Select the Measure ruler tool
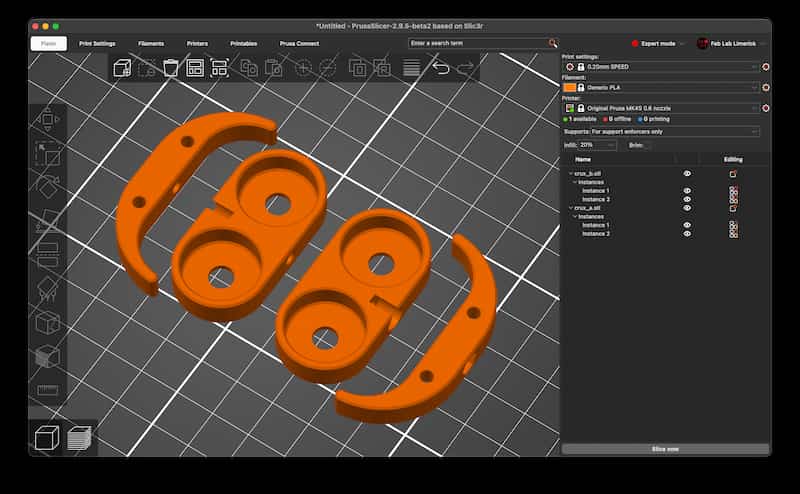This screenshot has height=494, width=800. (47, 390)
